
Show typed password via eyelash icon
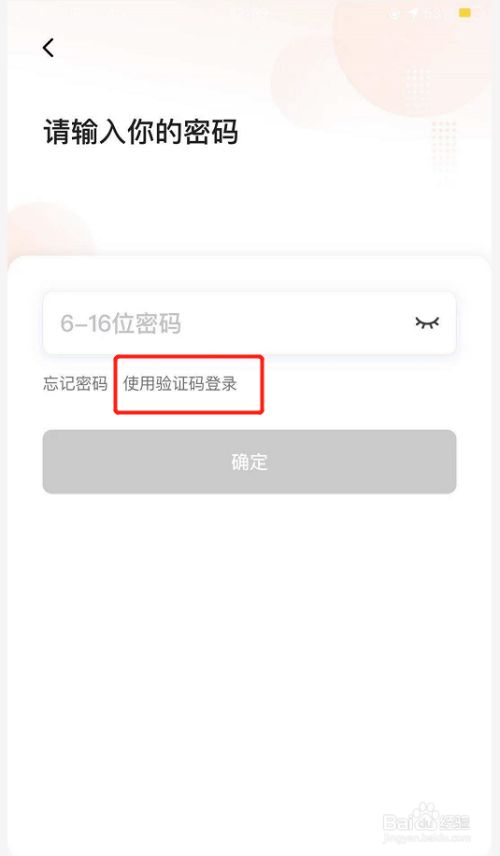tap(427, 323)
